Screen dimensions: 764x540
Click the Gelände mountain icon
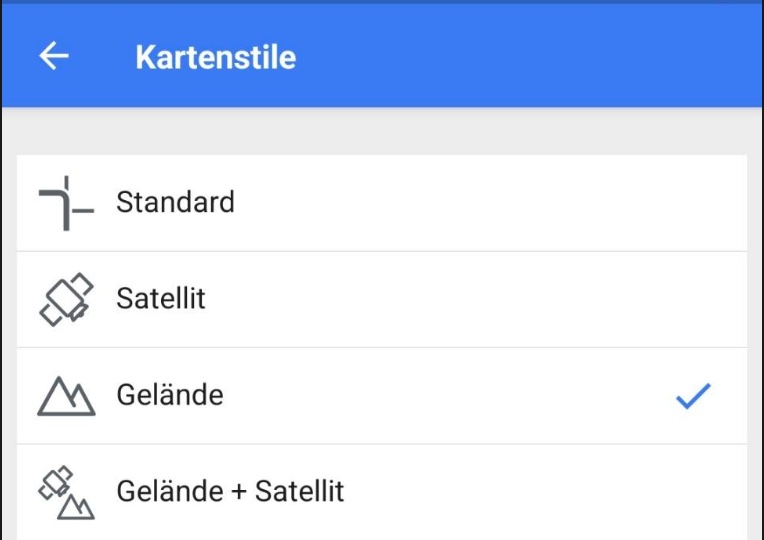[x=66, y=396]
